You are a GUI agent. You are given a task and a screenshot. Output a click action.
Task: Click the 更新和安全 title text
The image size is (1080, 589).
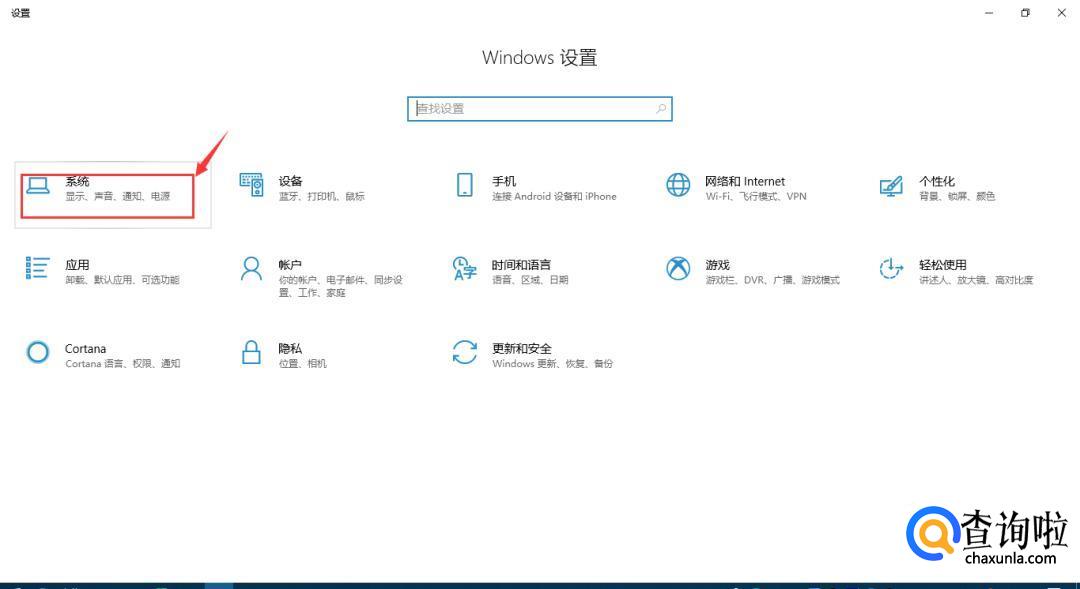tap(521, 349)
